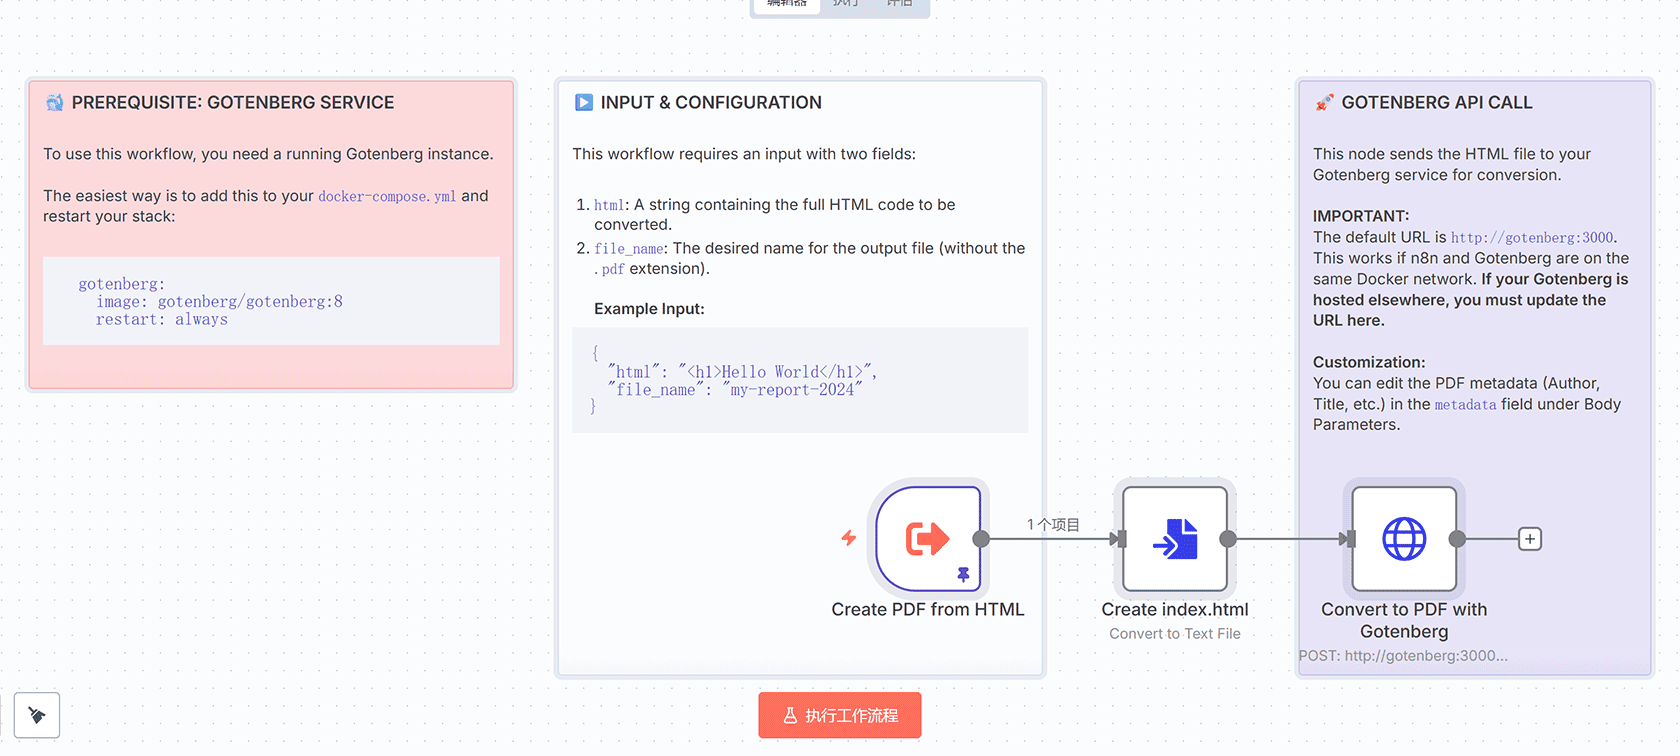This screenshot has height=756, width=1680.
Task: Open the Convert to PDF with Gotenberg node
Action: tap(1403, 538)
